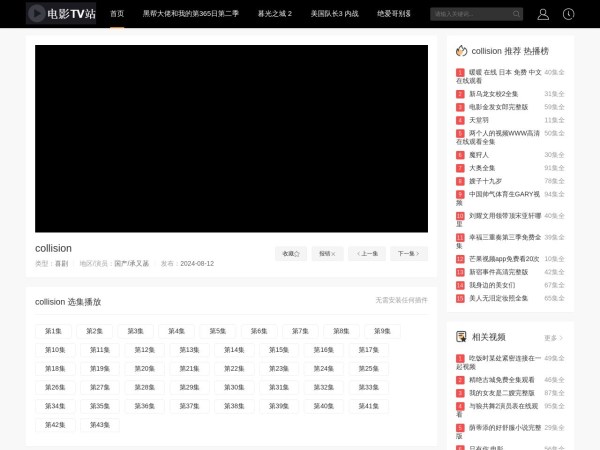Click the 收藏 star favorite button

click(290, 254)
